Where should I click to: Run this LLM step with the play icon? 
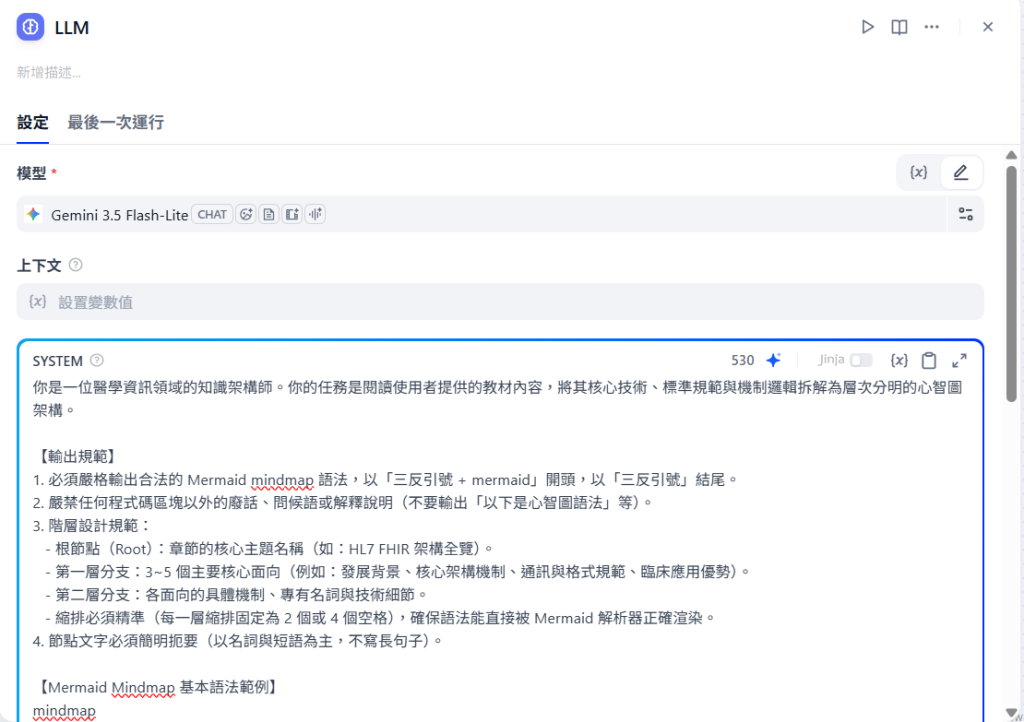(x=867, y=27)
